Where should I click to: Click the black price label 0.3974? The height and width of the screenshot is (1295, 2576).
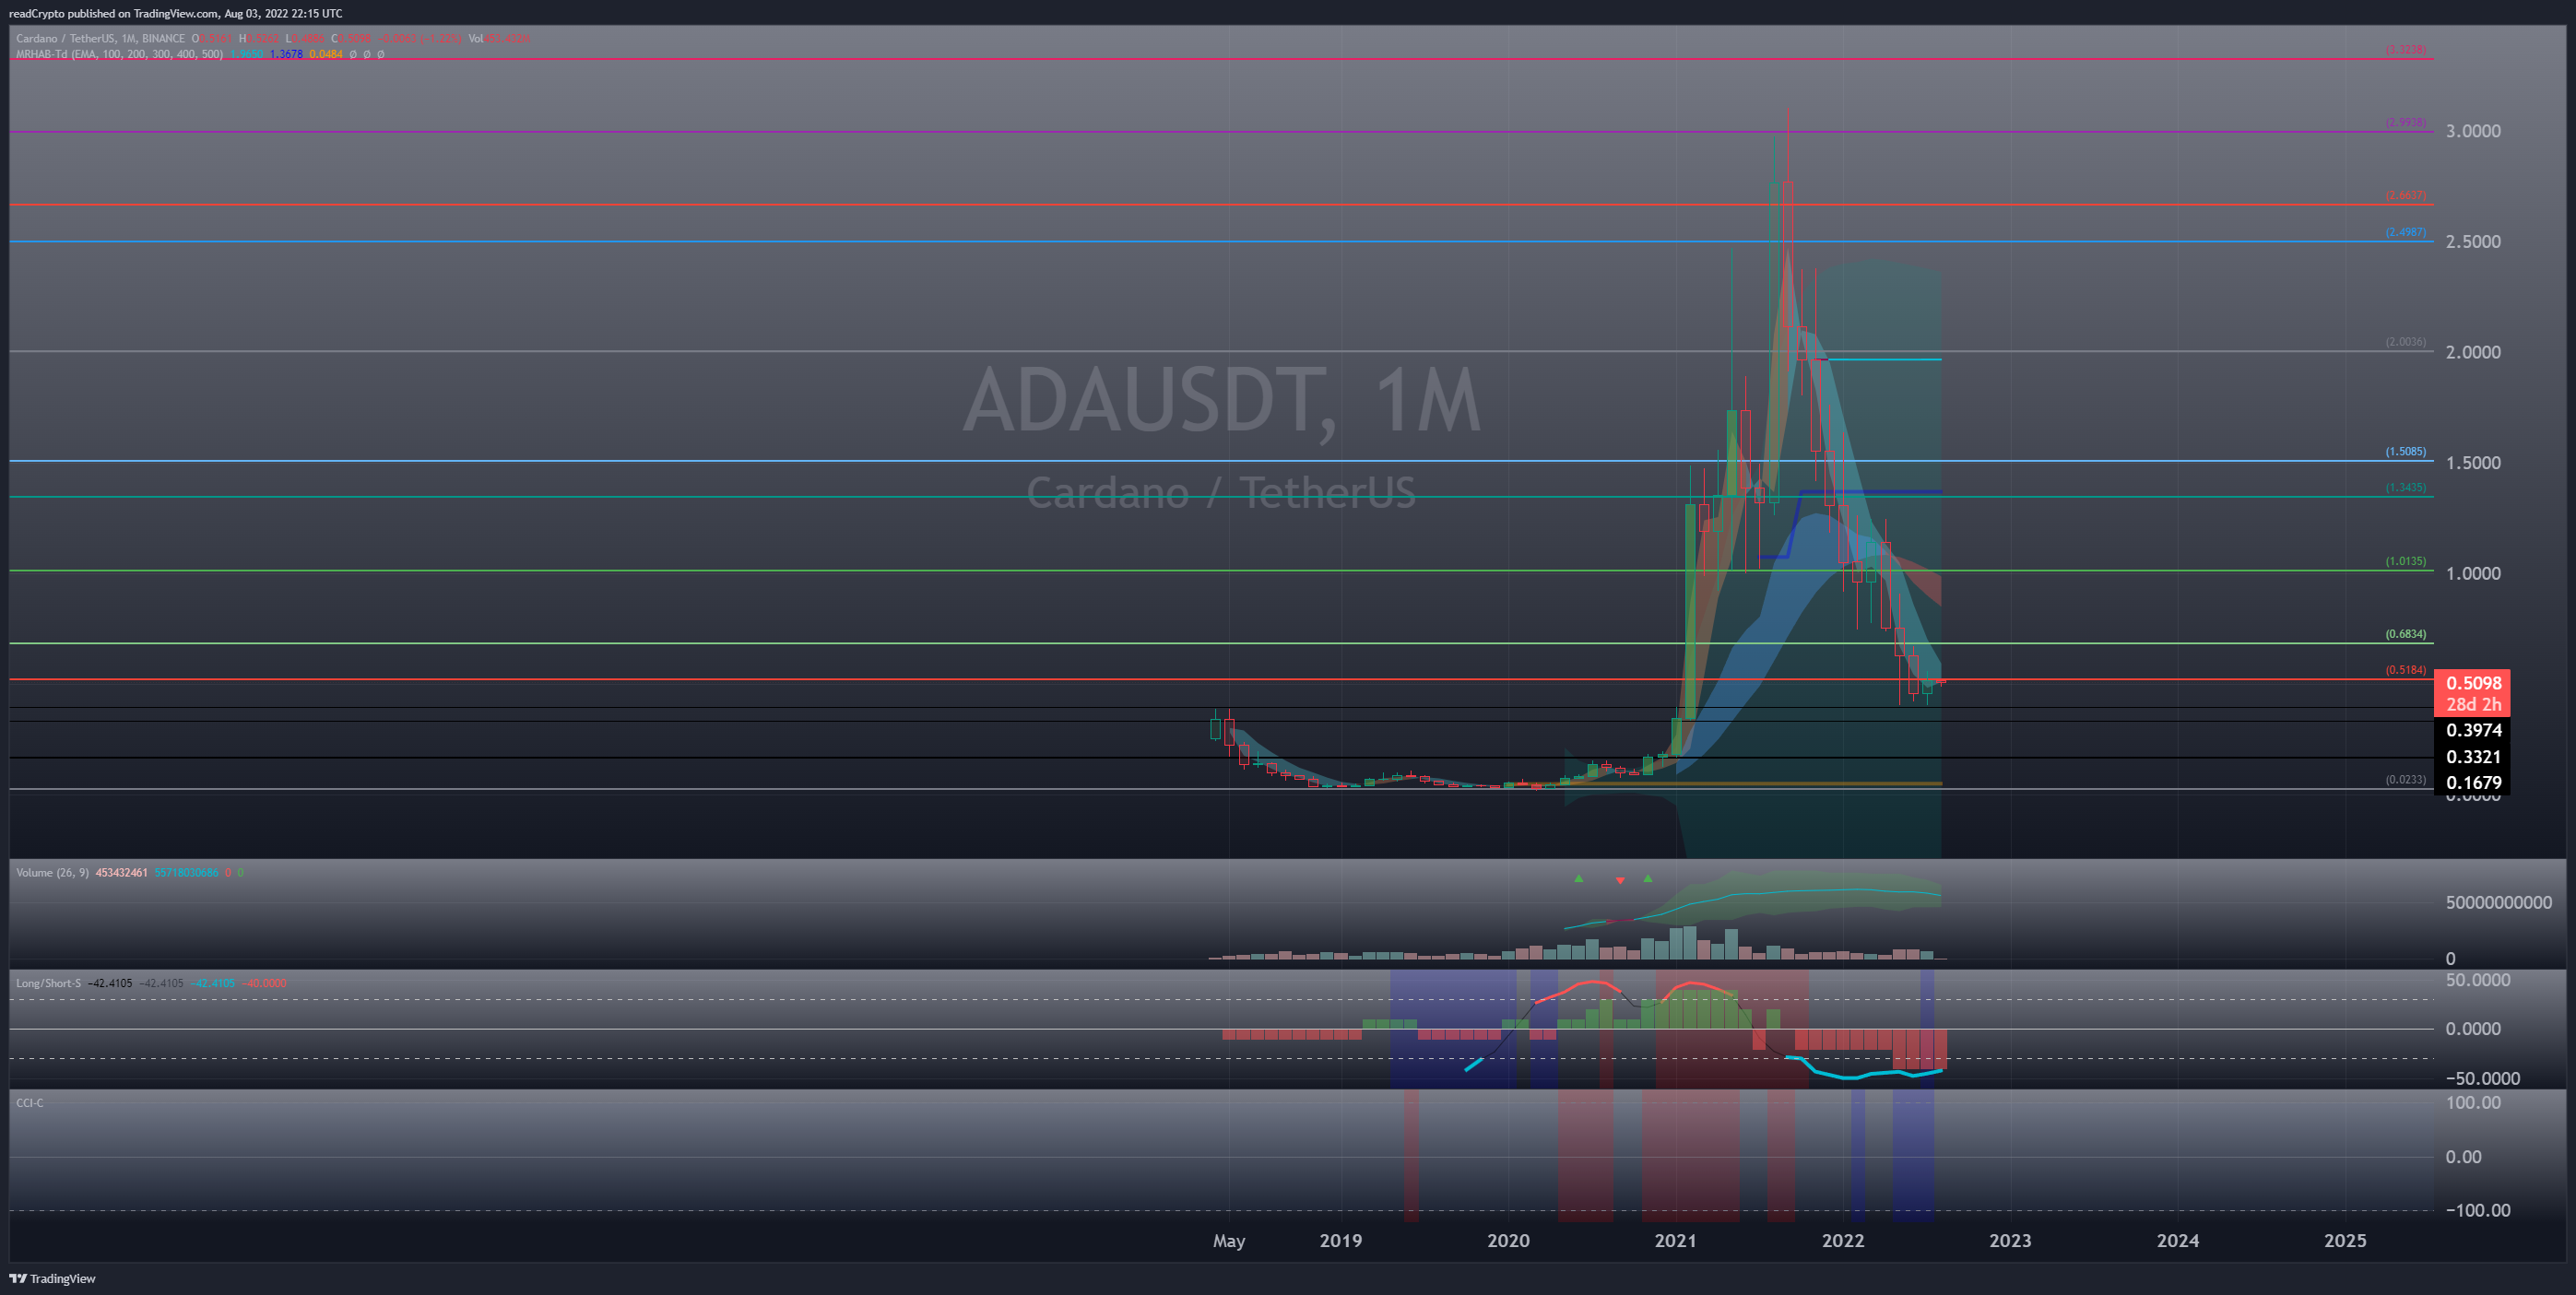(x=2473, y=730)
